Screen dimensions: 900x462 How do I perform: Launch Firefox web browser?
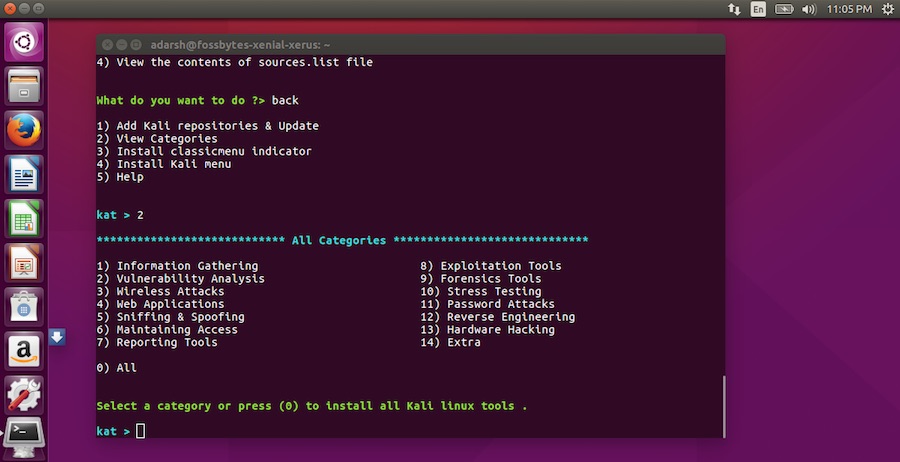(23, 130)
